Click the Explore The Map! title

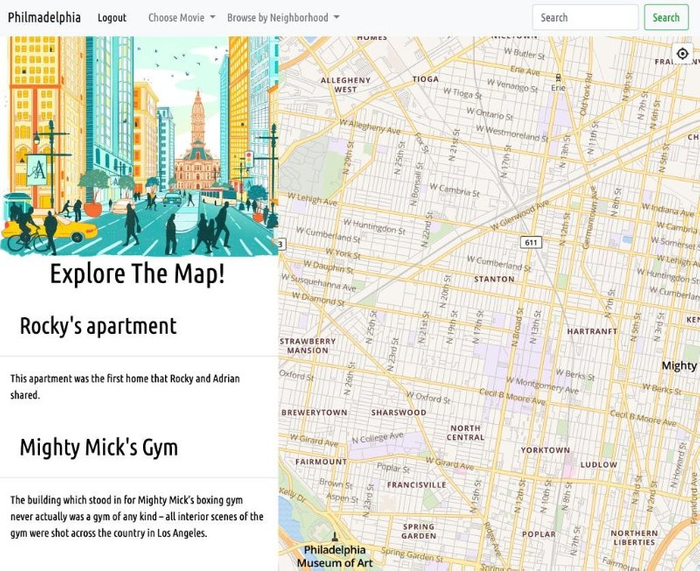tap(137, 274)
